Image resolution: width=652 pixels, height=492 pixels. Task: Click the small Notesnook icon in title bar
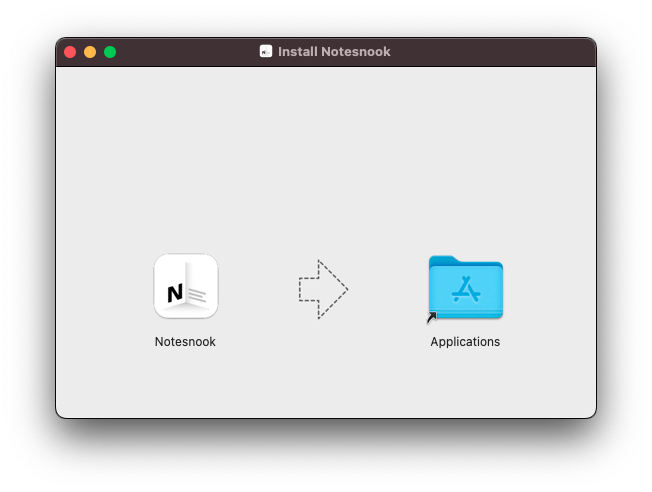266,51
